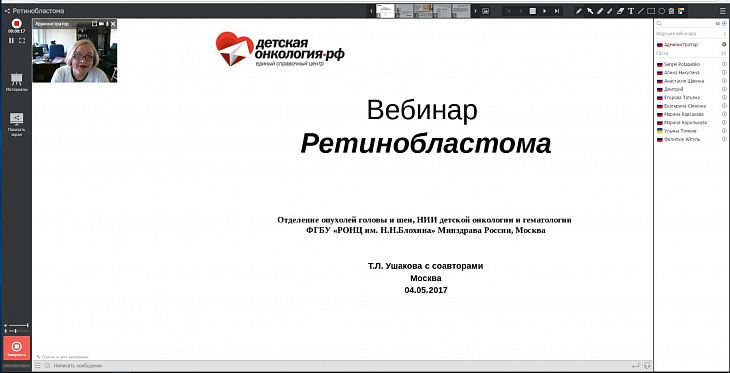
Task: Open info for Анастасия Шекина
Action: coord(724,81)
